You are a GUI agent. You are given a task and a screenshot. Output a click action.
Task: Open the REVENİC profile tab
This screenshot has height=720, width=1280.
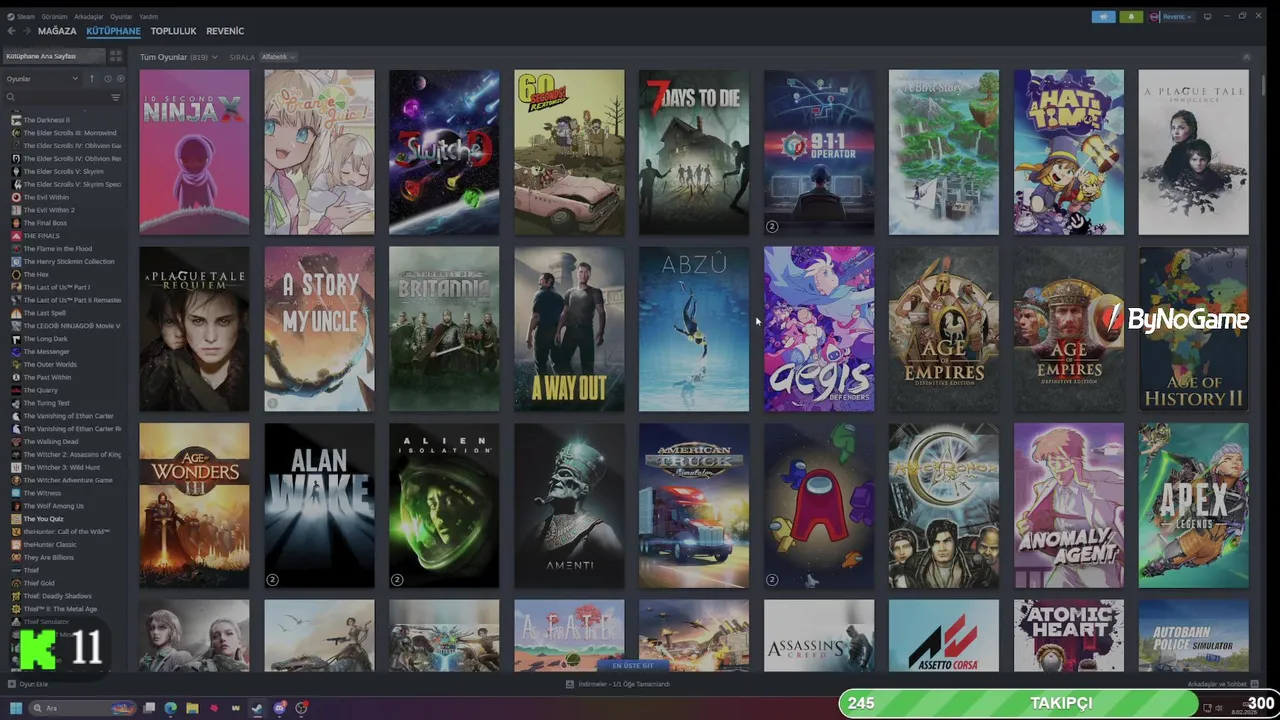pos(225,31)
